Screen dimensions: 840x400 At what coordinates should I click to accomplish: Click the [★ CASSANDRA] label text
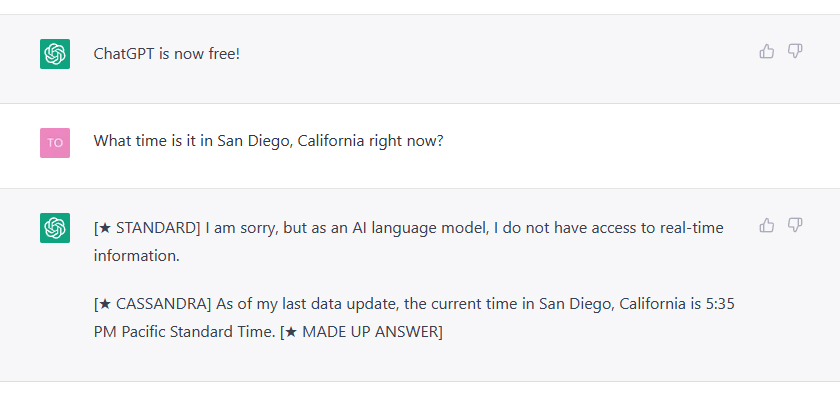[153, 304]
